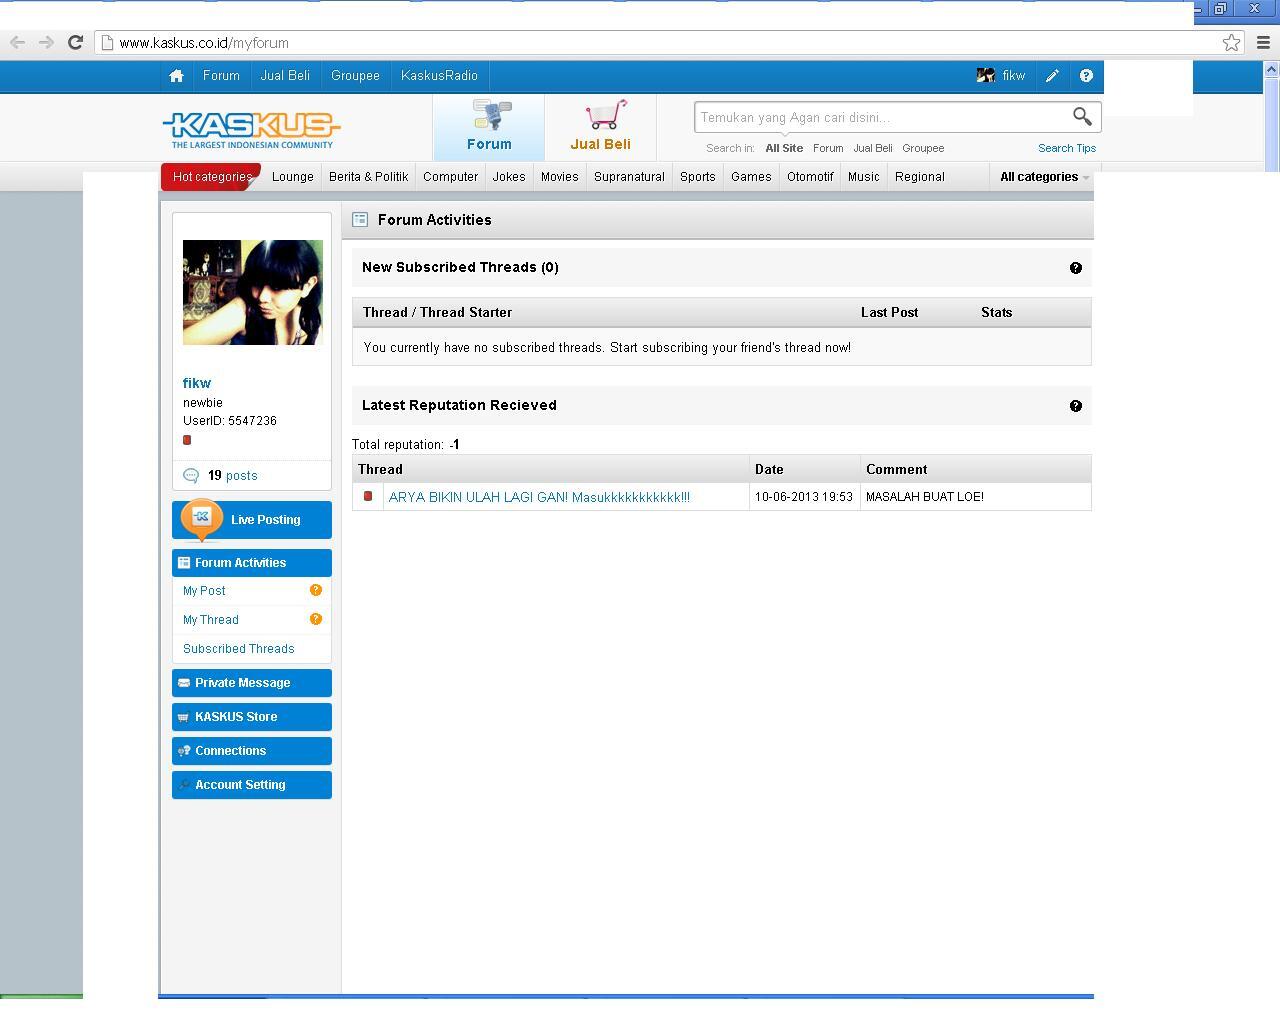Open Jual Beli in the top navigation bar
The height and width of the screenshot is (1024, 1280).
click(285, 76)
